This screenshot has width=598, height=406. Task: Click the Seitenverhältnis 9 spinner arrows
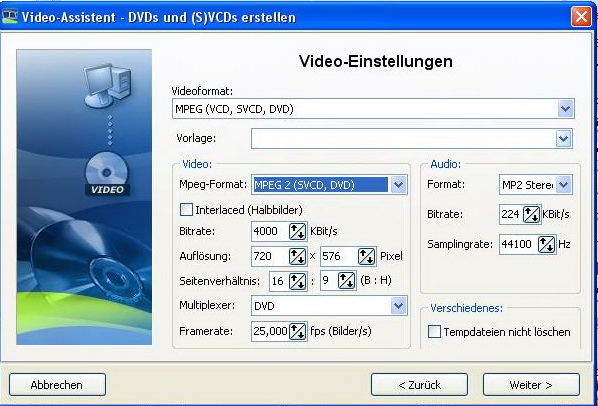347,281
